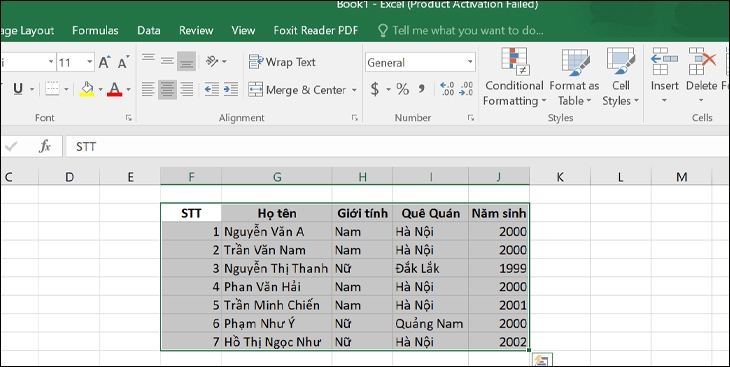Expand the Borders dropdown arrow
Image resolution: width=730 pixels, height=367 pixels.
click(x=66, y=89)
